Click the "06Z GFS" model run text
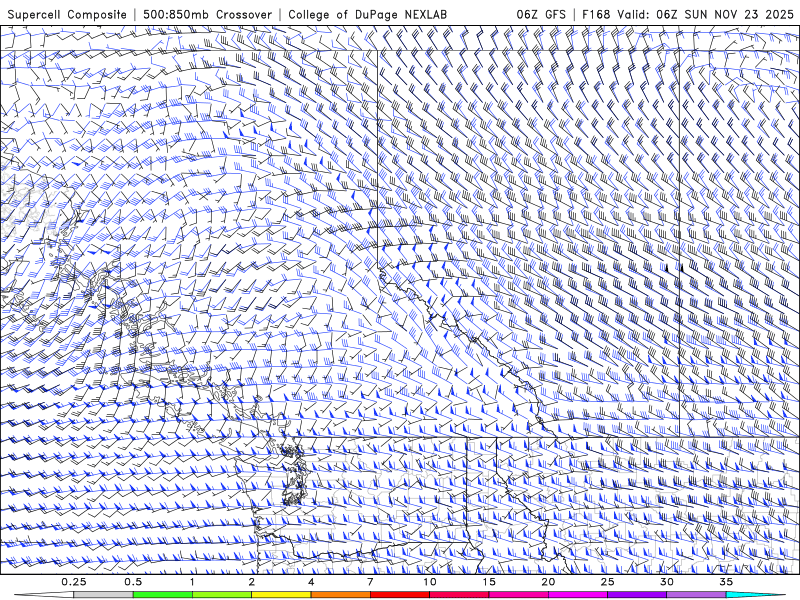800x600 pixels. point(541,14)
